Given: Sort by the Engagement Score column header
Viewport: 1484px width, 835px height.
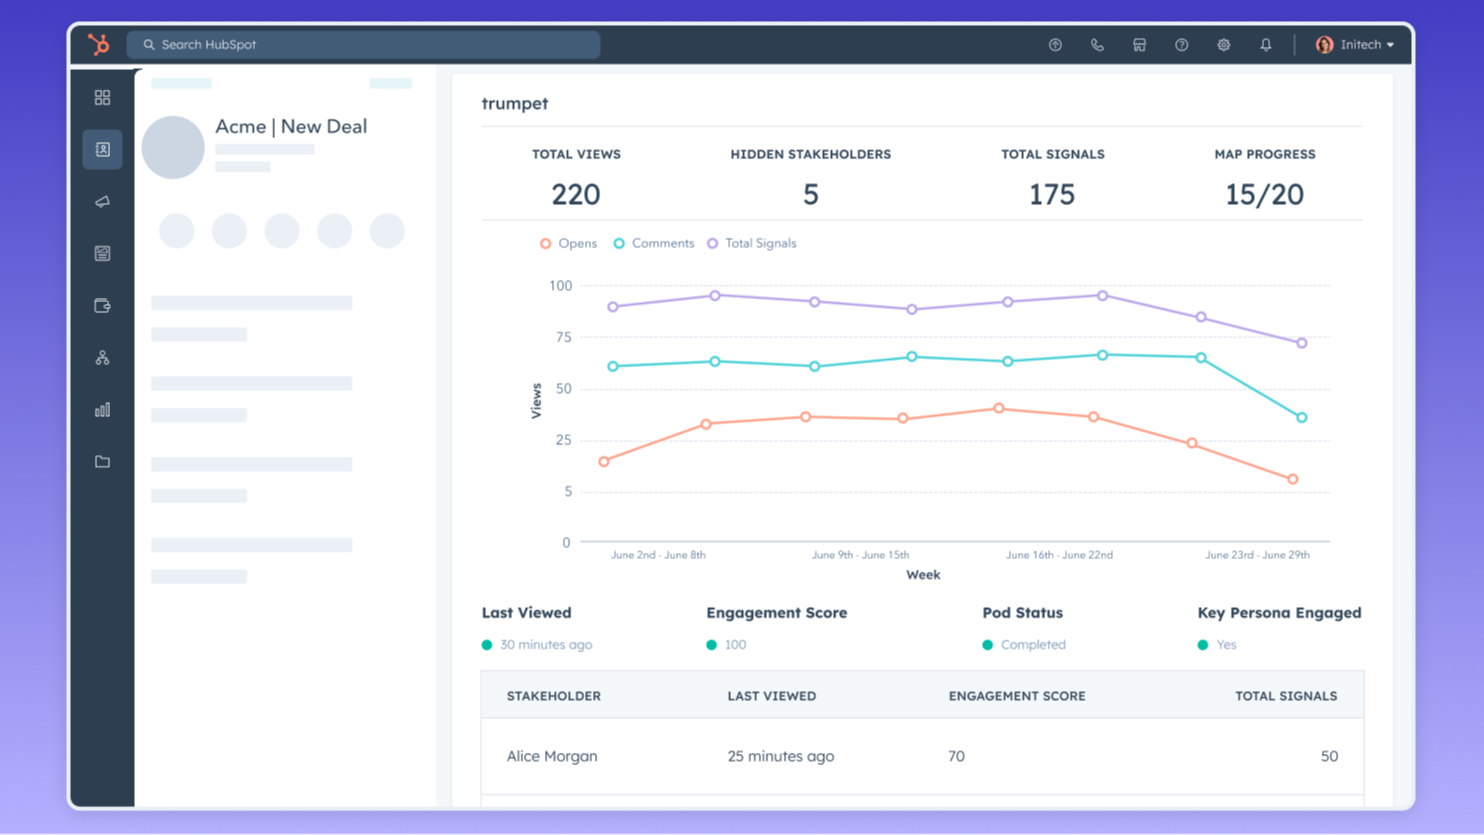Looking at the screenshot, I should click(1016, 696).
